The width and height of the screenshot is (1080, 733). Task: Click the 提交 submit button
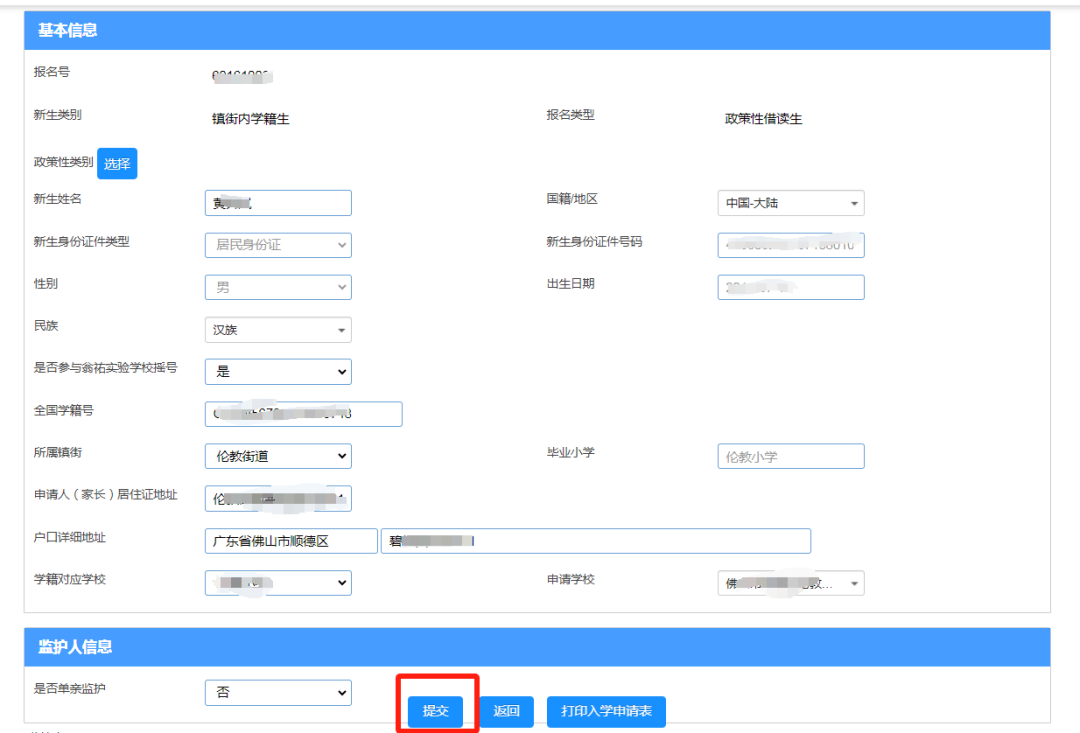click(x=435, y=711)
